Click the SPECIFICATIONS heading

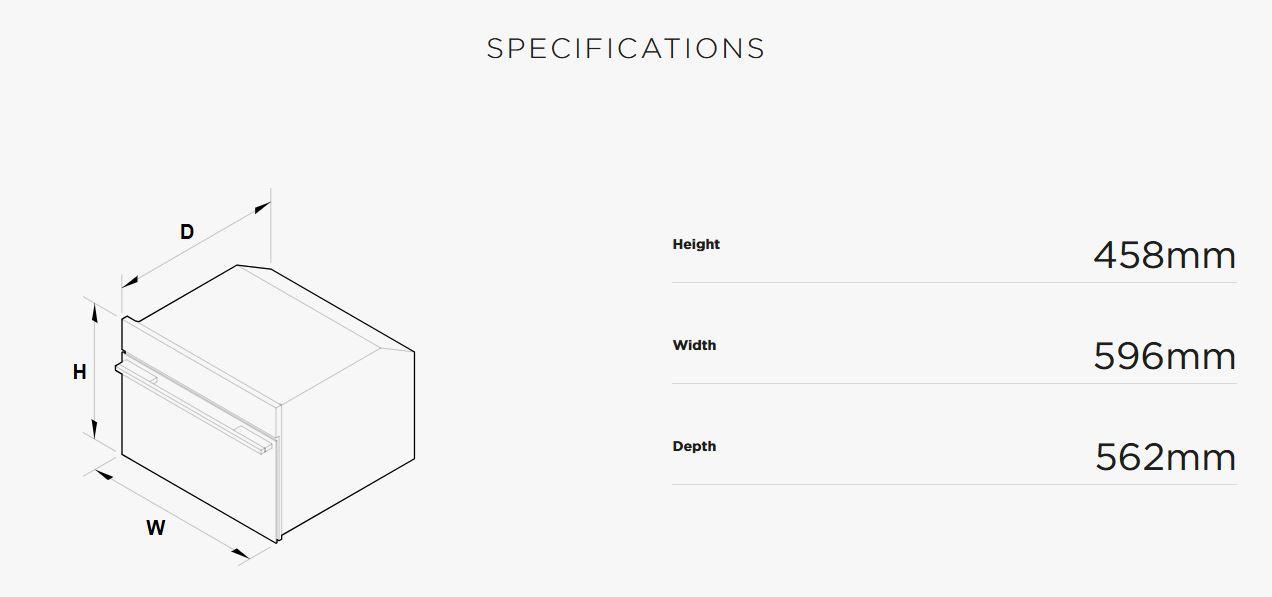pyautogui.click(x=626, y=49)
